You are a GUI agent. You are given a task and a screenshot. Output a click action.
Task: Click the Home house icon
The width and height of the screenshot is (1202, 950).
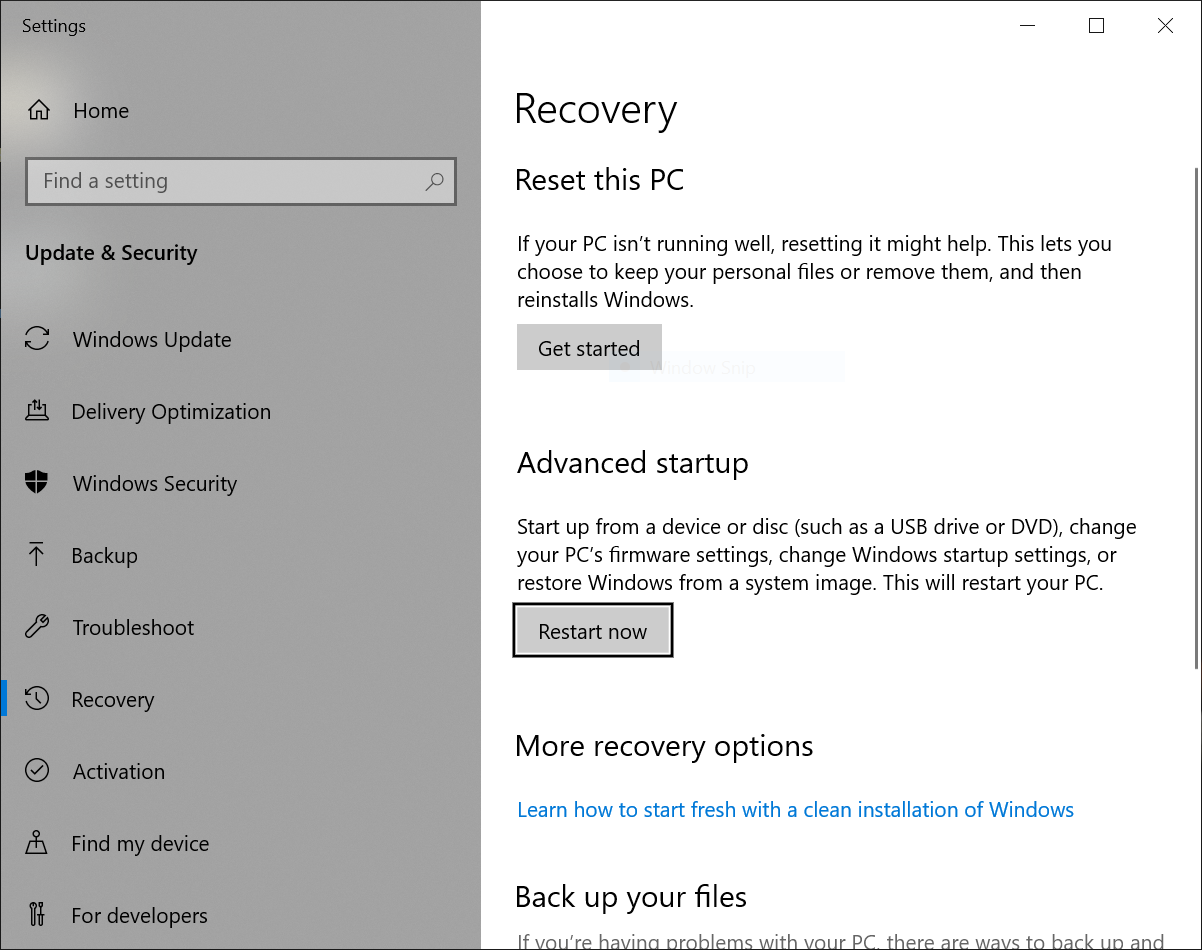point(38,110)
